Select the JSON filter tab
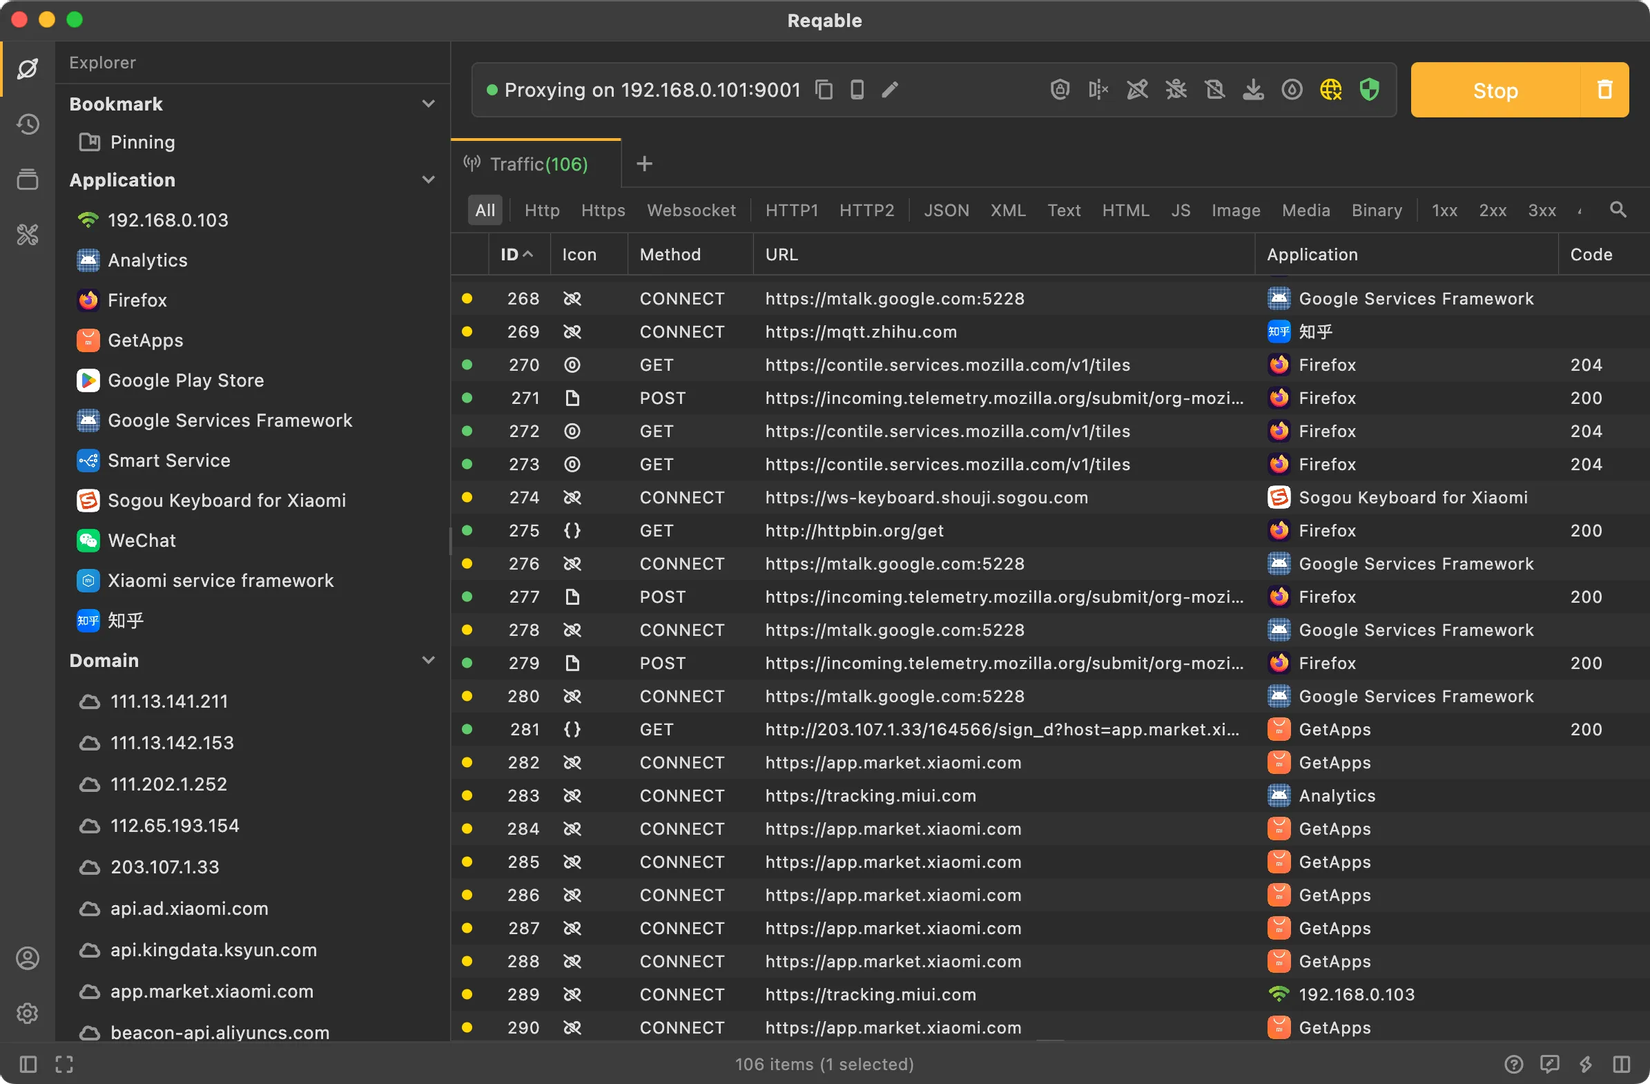The image size is (1650, 1084). click(x=946, y=210)
